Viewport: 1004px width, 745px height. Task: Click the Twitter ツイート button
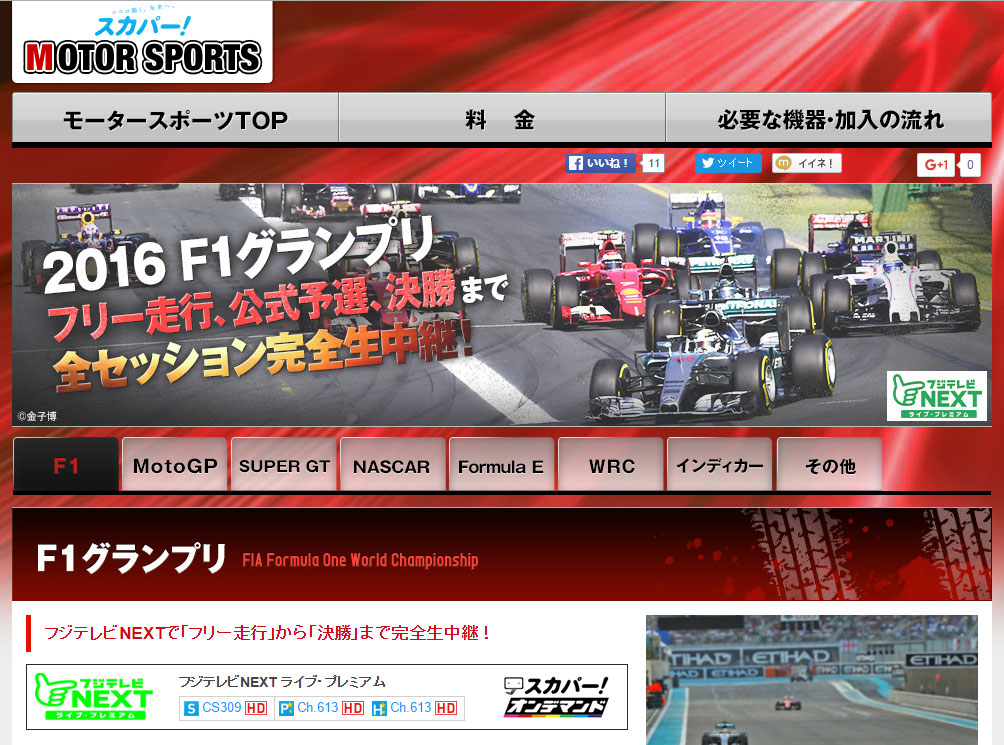coord(728,163)
